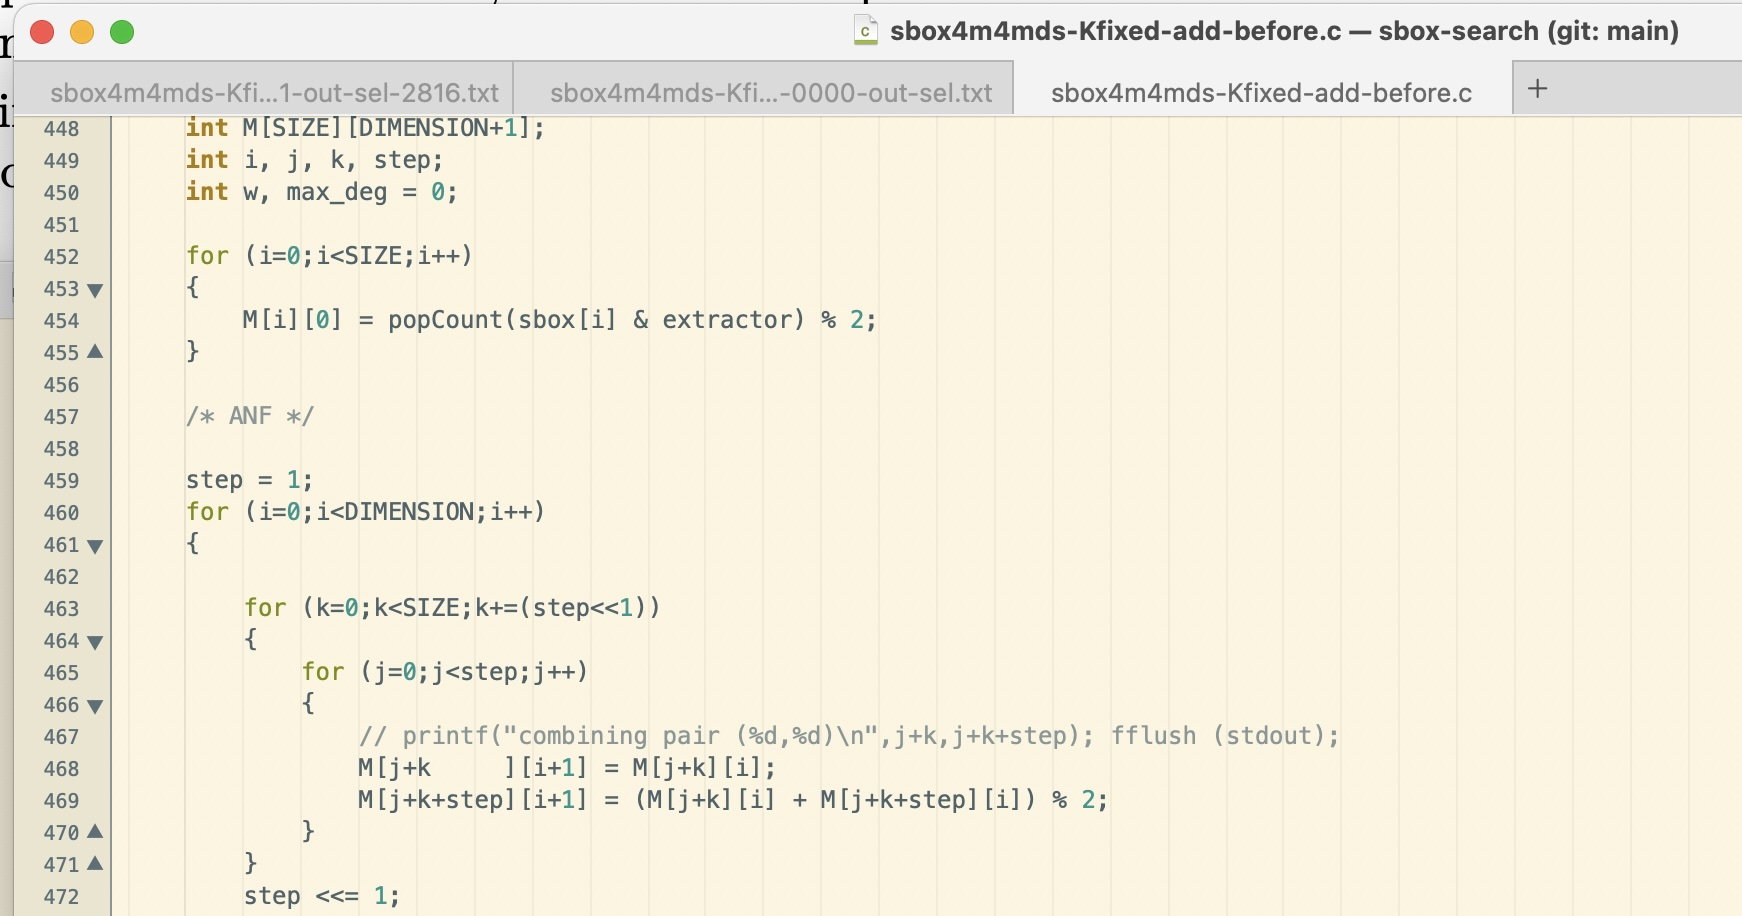The height and width of the screenshot is (916, 1742).
Task: Collapse the inner loop at line 466
Action: coord(93,705)
